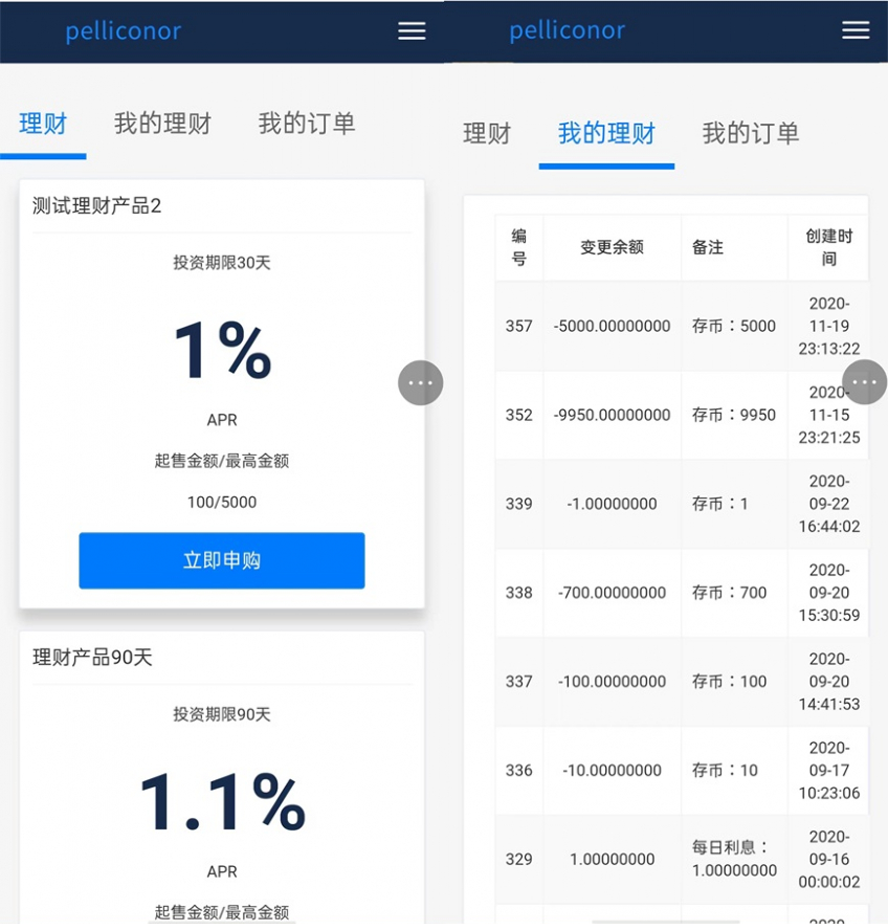Click note 存币：5000

[734, 326]
